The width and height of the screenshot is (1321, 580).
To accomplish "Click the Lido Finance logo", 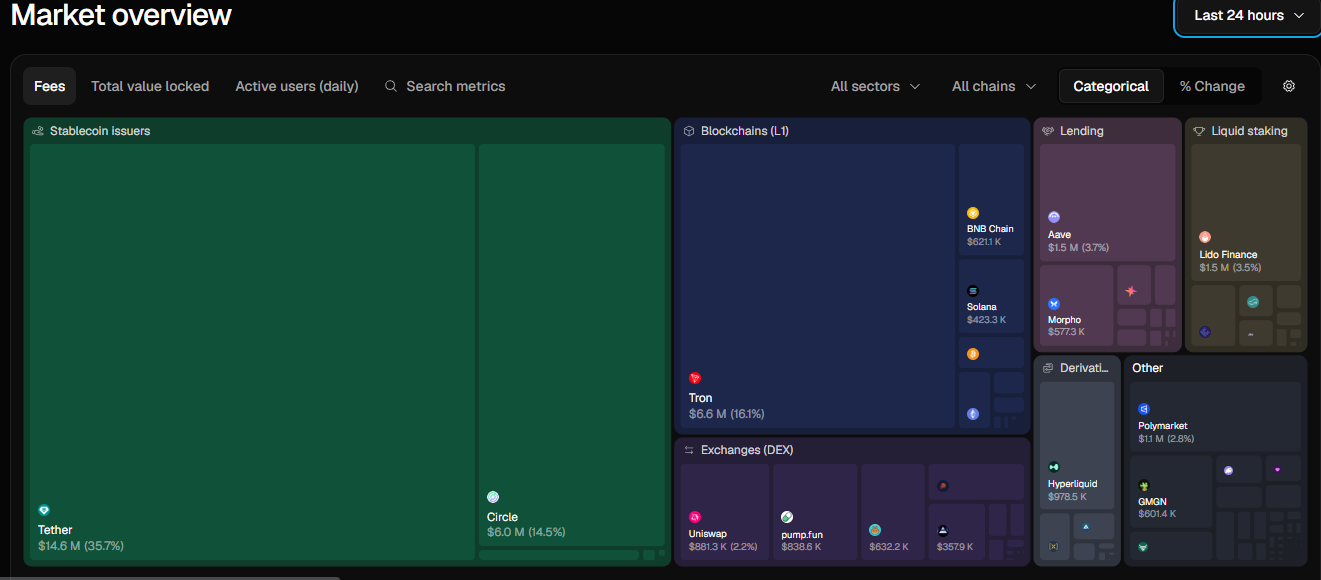I will pos(1205,237).
